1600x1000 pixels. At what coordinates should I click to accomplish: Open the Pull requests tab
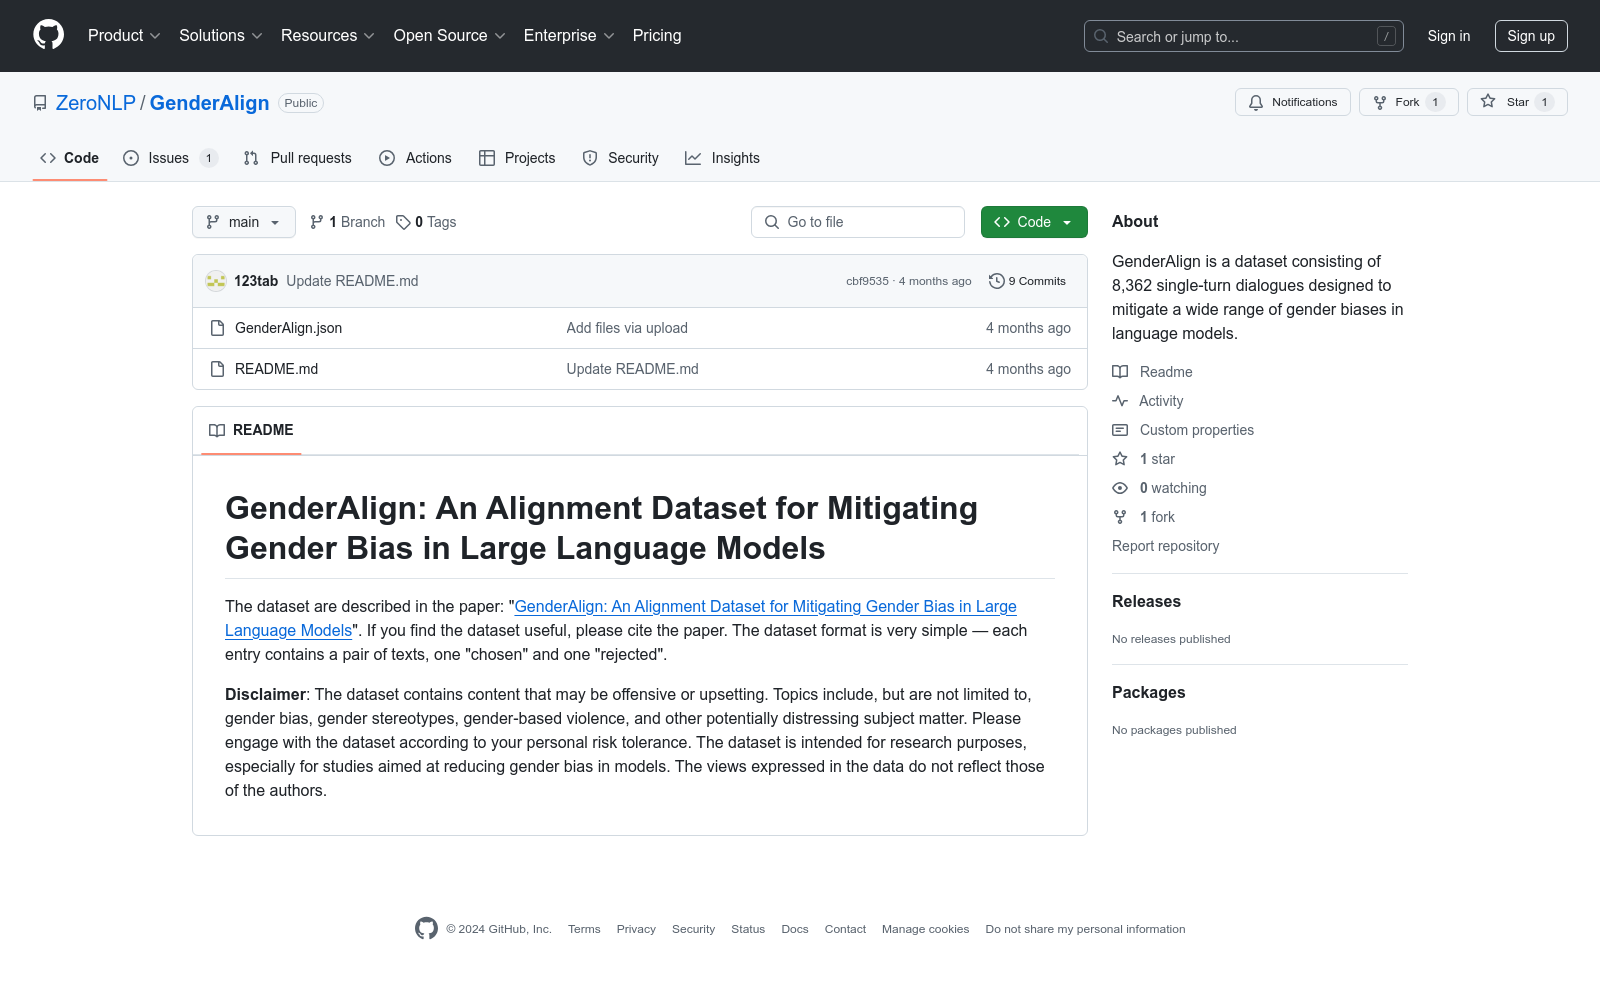297,158
